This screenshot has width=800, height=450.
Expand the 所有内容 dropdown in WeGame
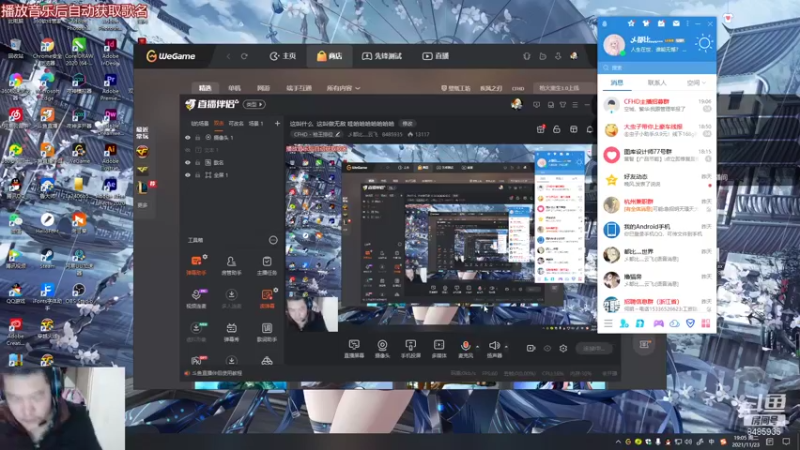point(343,88)
